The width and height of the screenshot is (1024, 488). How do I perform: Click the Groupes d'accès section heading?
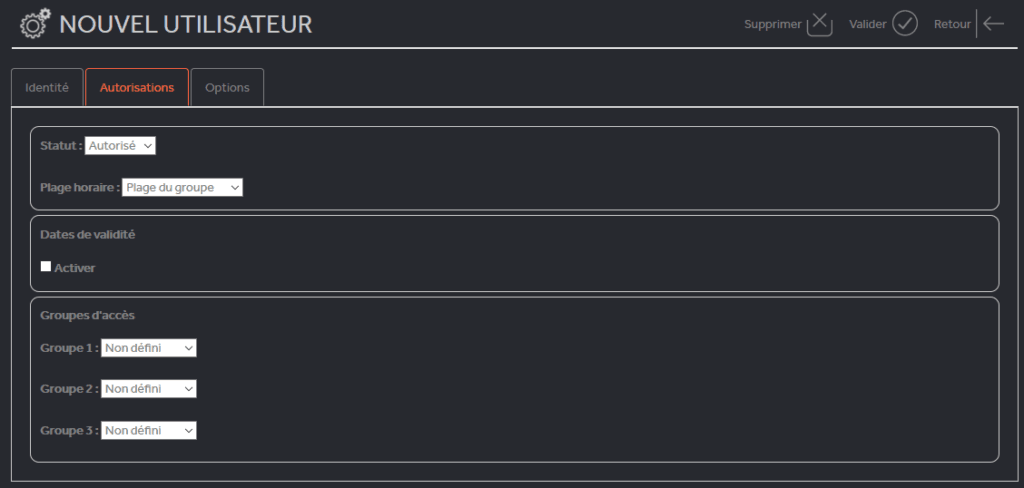[88, 315]
